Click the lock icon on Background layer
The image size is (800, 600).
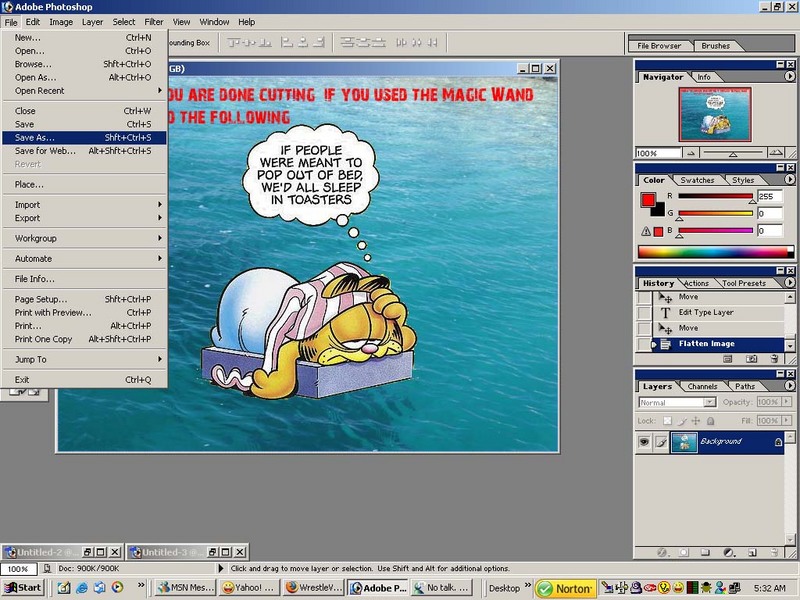(778, 442)
